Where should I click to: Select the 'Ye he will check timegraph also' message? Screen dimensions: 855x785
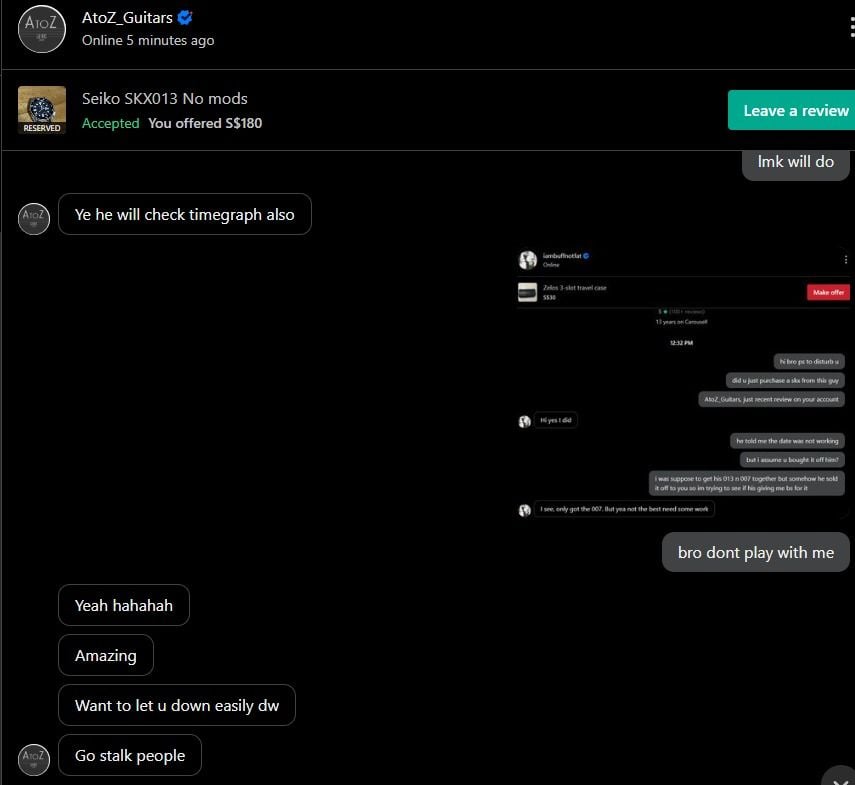[185, 214]
